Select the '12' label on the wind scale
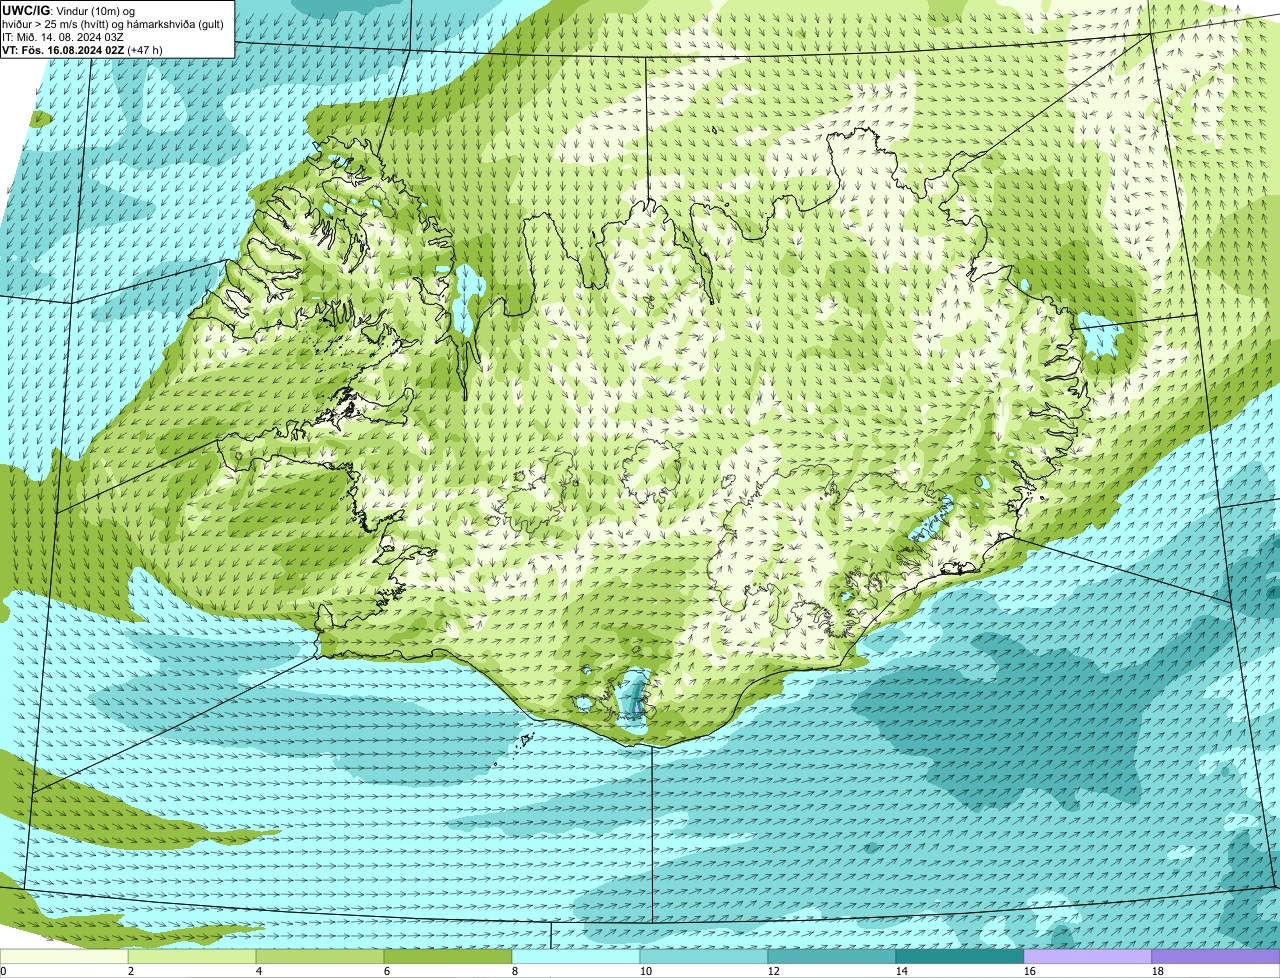This screenshot has height=978, width=1280. (x=774, y=971)
